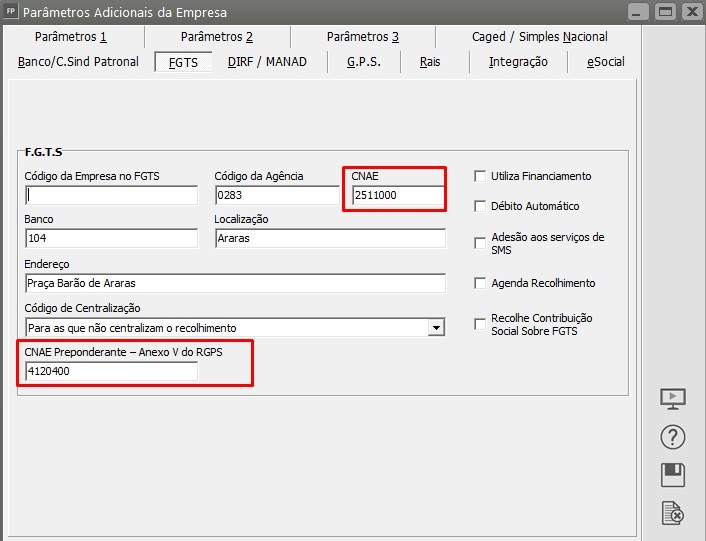The height and width of the screenshot is (541, 706).
Task: Click the FP application icon in title bar
Action: [x=11, y=12]
